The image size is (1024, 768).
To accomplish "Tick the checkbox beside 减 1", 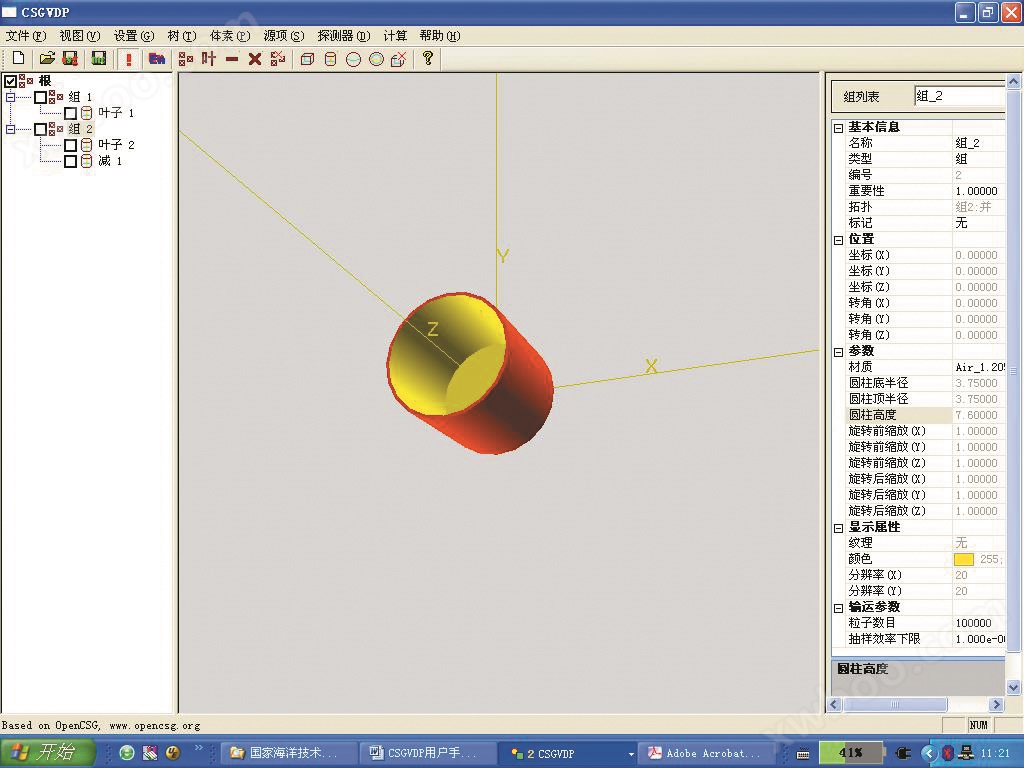I will tap(71, 161).
